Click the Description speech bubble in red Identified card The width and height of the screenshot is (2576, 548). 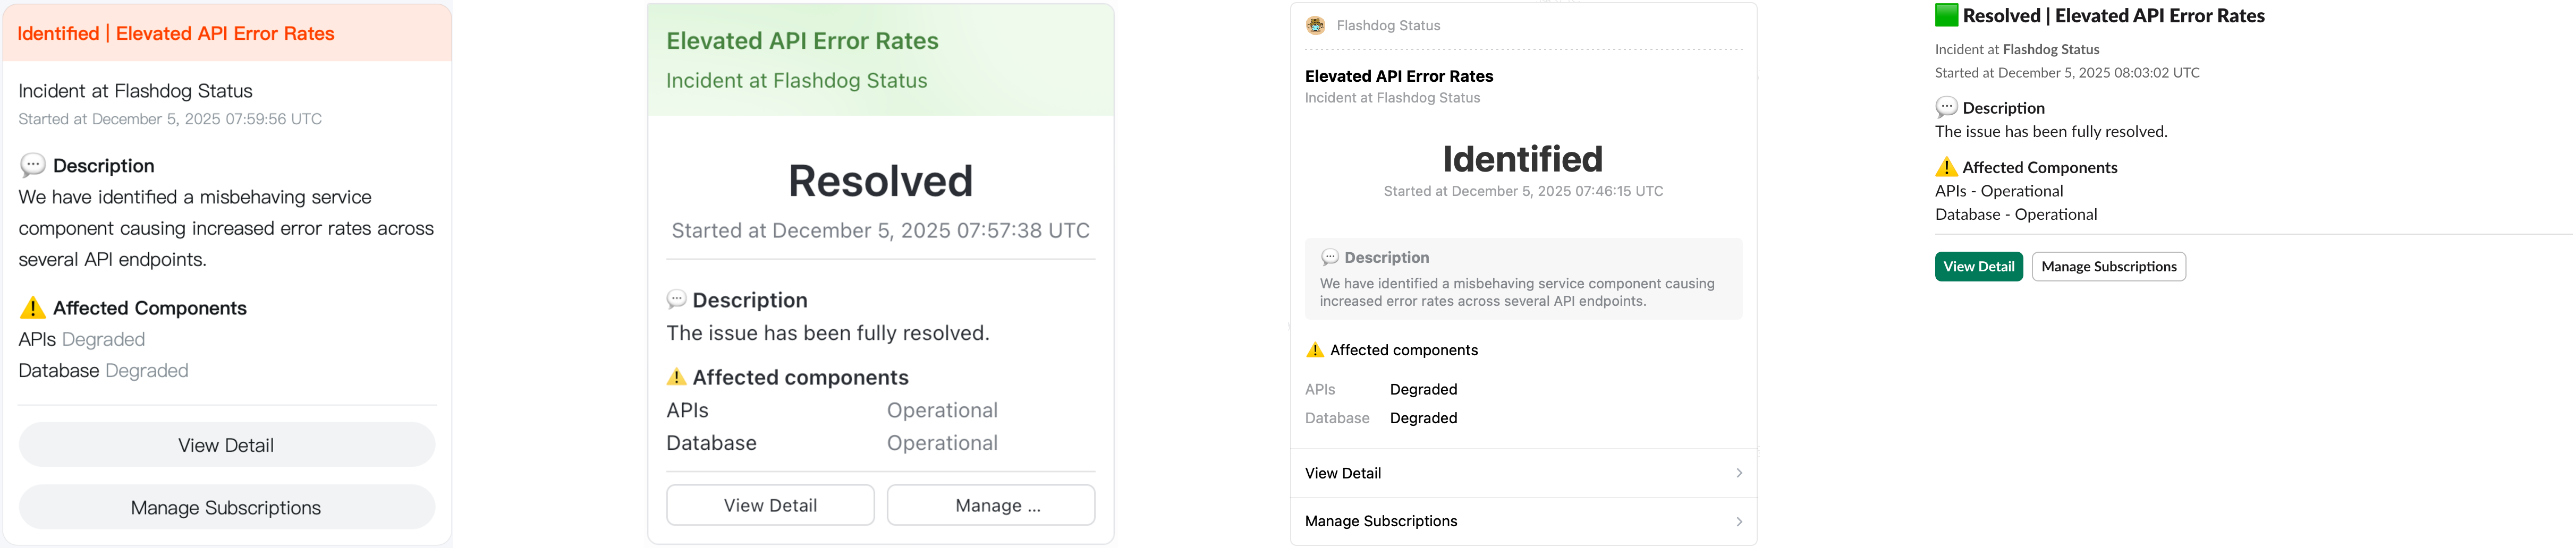(x=33, y=165)
